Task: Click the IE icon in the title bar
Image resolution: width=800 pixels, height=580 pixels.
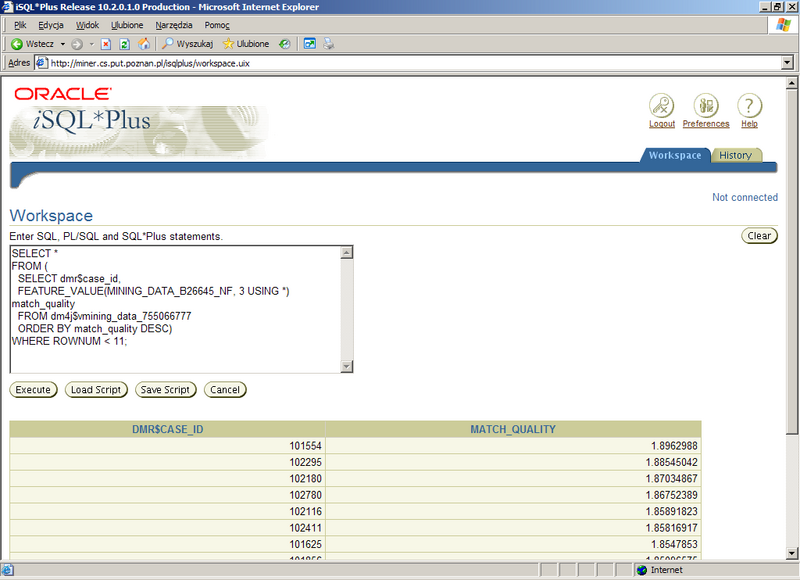Action: (x=7, y=7)
